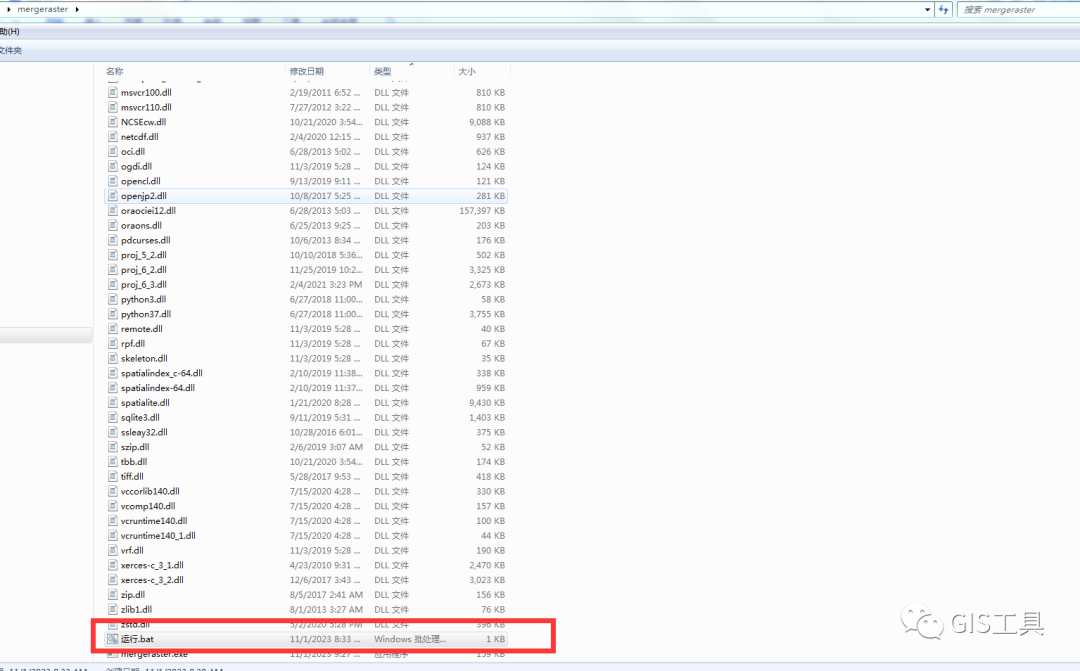Click the 运行.bat batch file icon
Viewport: 1080px width, 671px height.
click(x=113, y=639)
